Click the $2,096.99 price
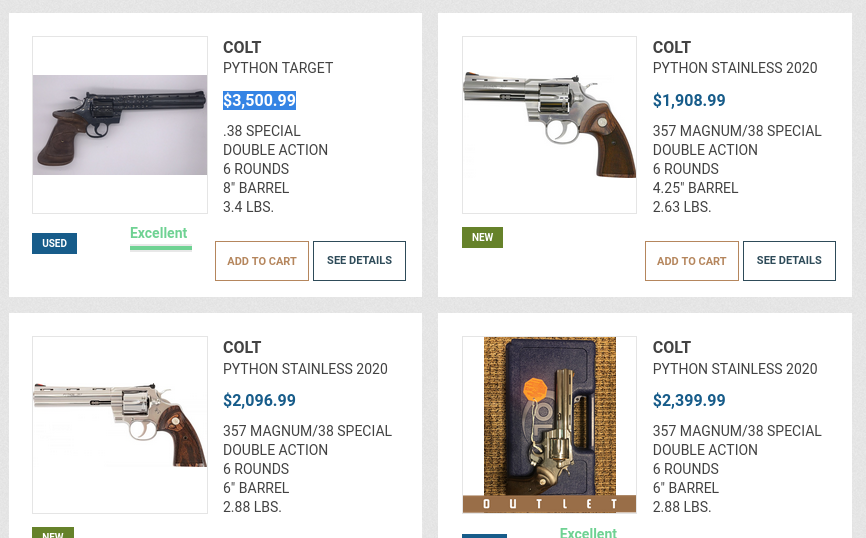Viewport: 866px width, 538px height. pos(259,400)
